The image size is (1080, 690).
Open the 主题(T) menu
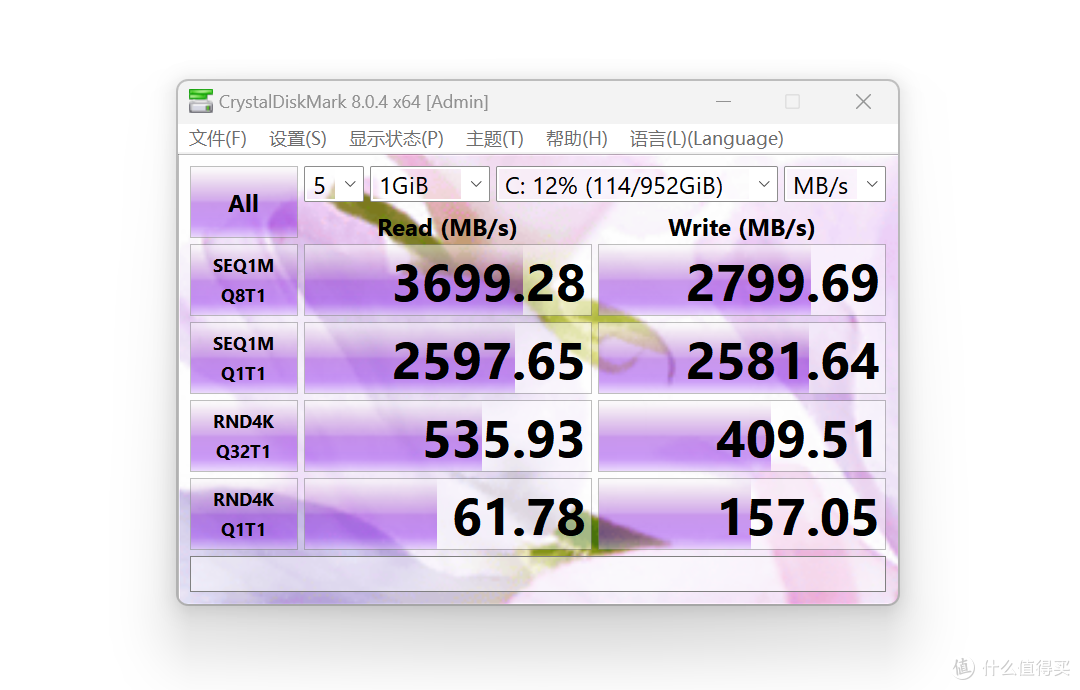click(495, 139)
